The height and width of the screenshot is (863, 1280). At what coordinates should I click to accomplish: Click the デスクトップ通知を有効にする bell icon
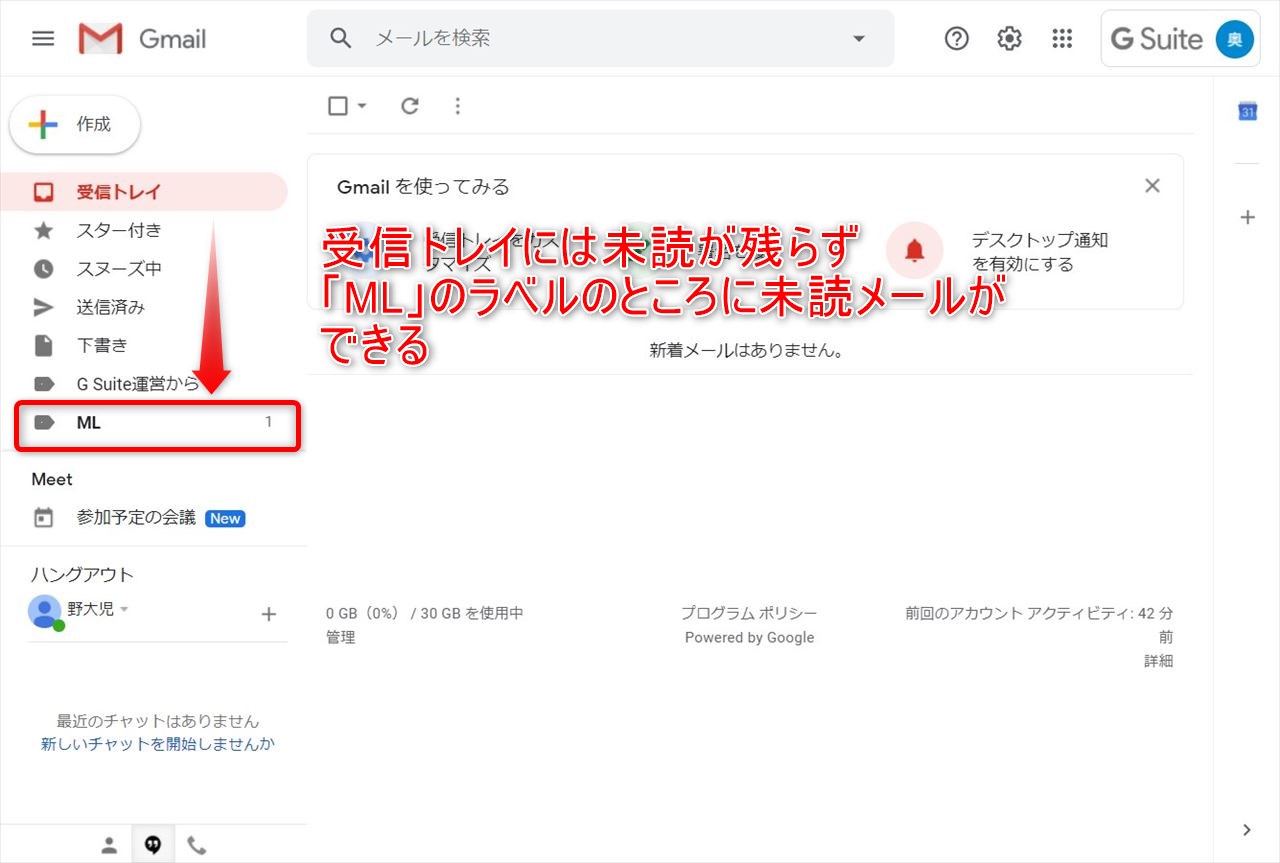pos(914,250)
